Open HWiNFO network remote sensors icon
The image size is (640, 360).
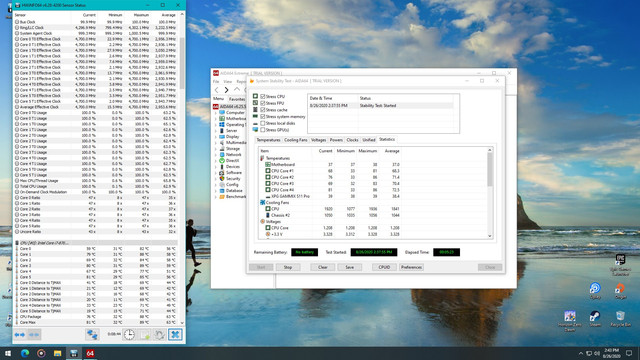tap(92, 335)
